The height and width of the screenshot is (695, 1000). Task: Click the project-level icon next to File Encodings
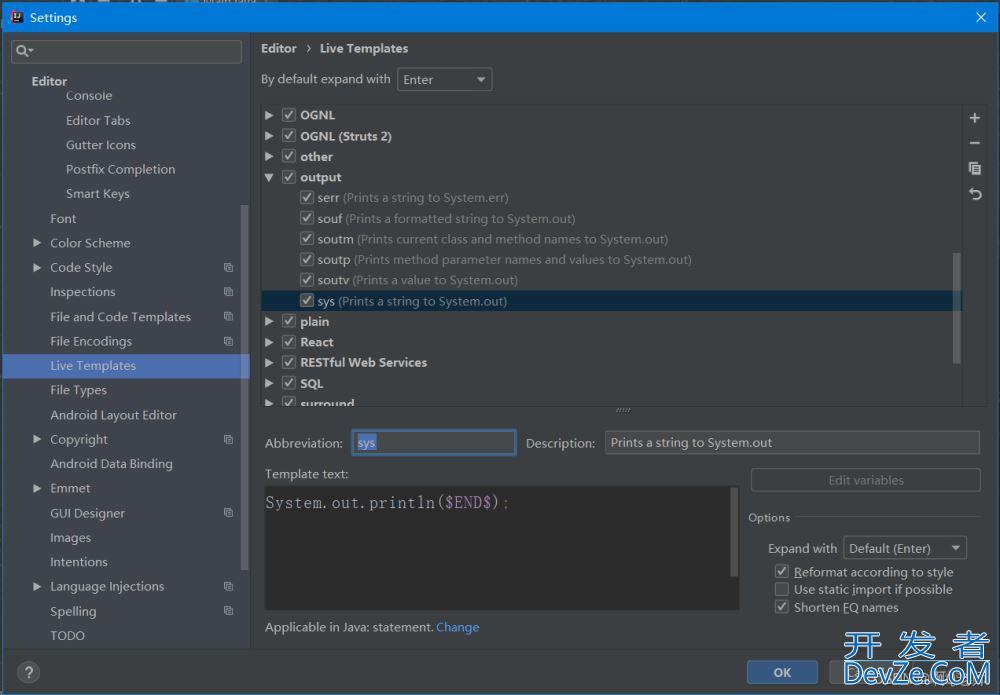228,341
